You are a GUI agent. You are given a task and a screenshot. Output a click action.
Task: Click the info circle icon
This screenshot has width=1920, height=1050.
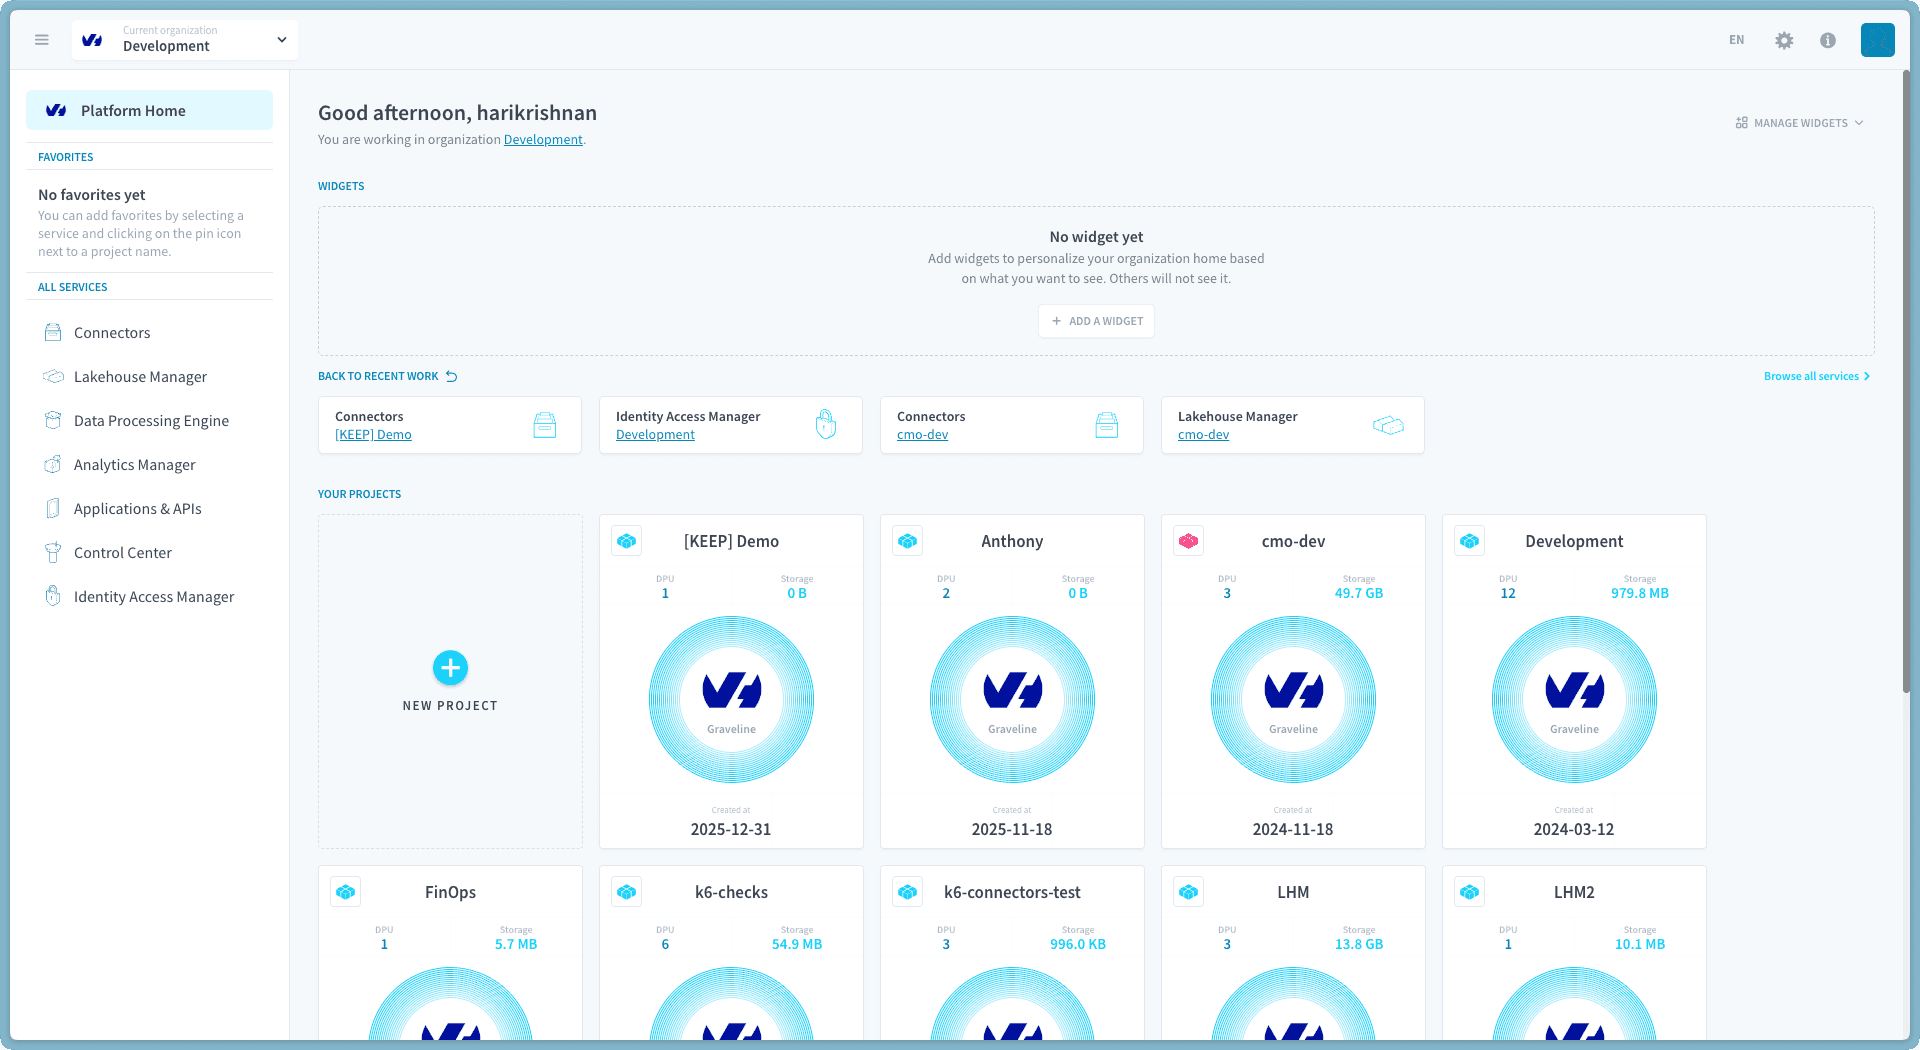1828,40
